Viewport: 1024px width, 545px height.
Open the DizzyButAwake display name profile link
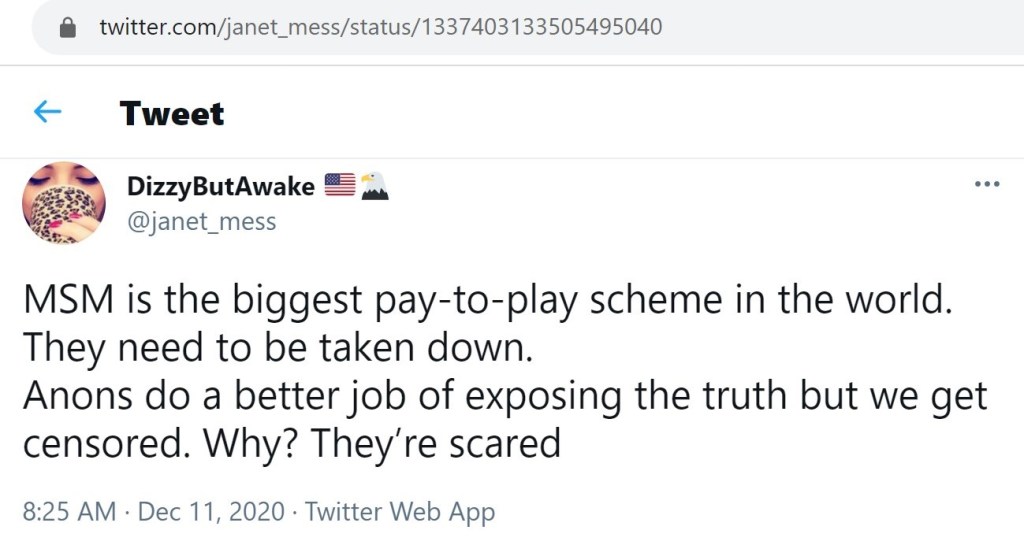(x=220, y=186)
